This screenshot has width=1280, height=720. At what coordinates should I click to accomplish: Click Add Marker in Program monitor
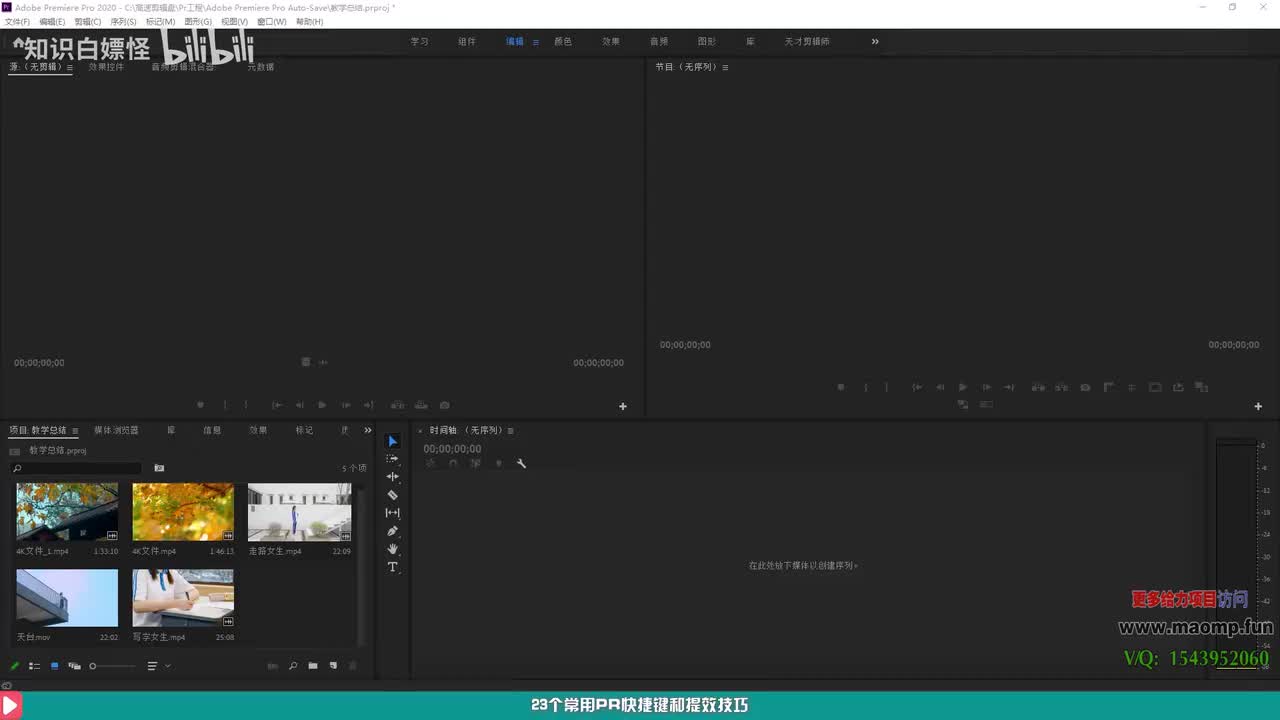(841, 387)
